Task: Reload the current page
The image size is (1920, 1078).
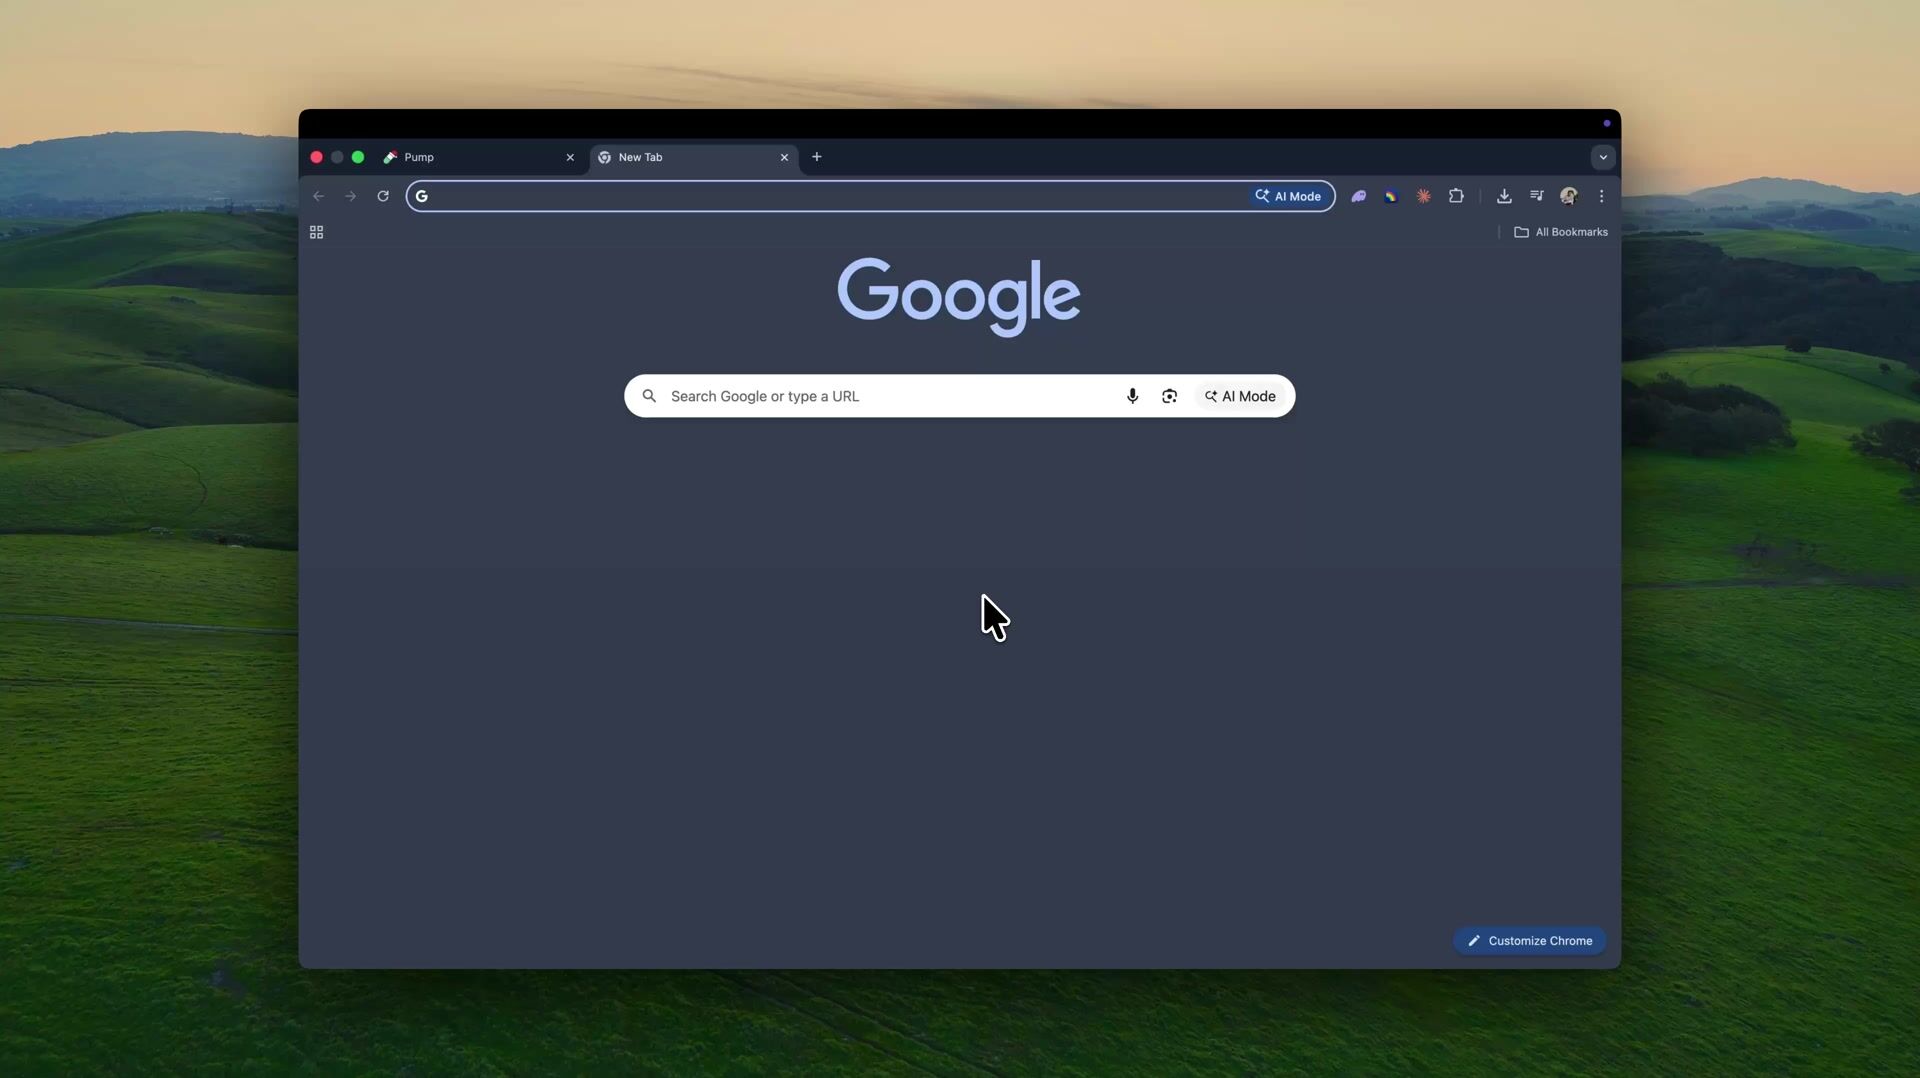Action: 383,196
